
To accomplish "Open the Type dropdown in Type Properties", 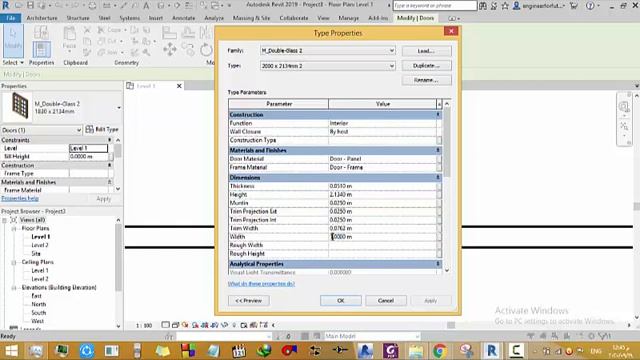I will coord(391,66).
